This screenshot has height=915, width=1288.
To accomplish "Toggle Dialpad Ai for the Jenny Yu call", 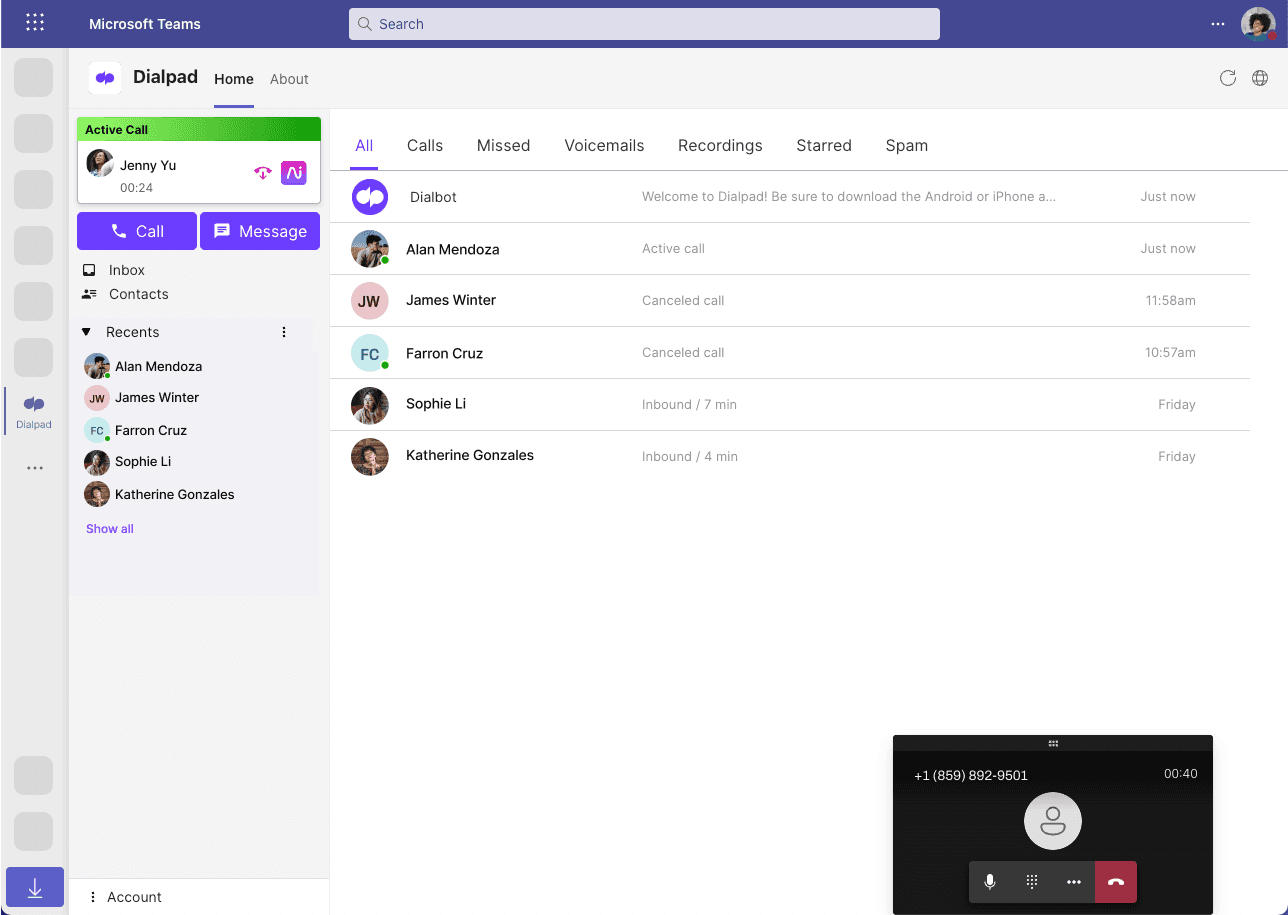I will click(293, 172).
